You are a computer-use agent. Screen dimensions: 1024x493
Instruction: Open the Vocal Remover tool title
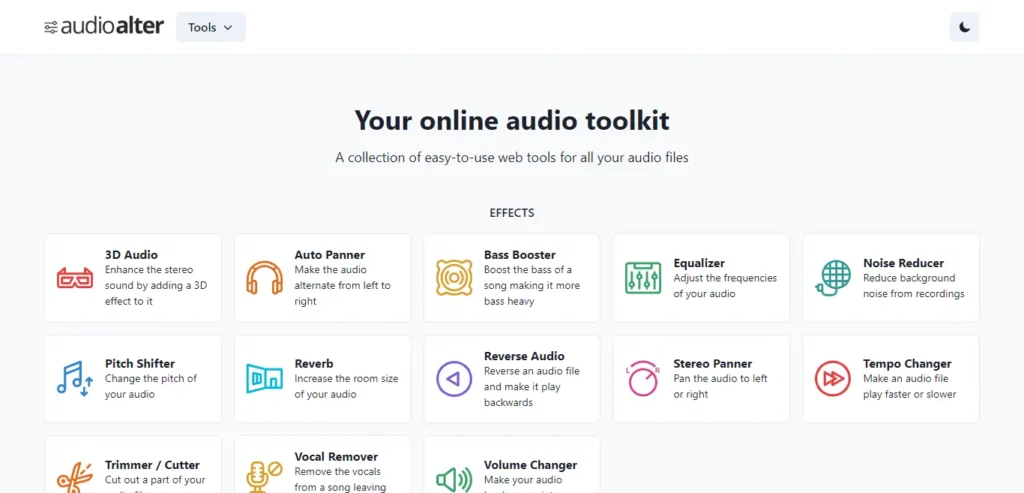(336, 456)
